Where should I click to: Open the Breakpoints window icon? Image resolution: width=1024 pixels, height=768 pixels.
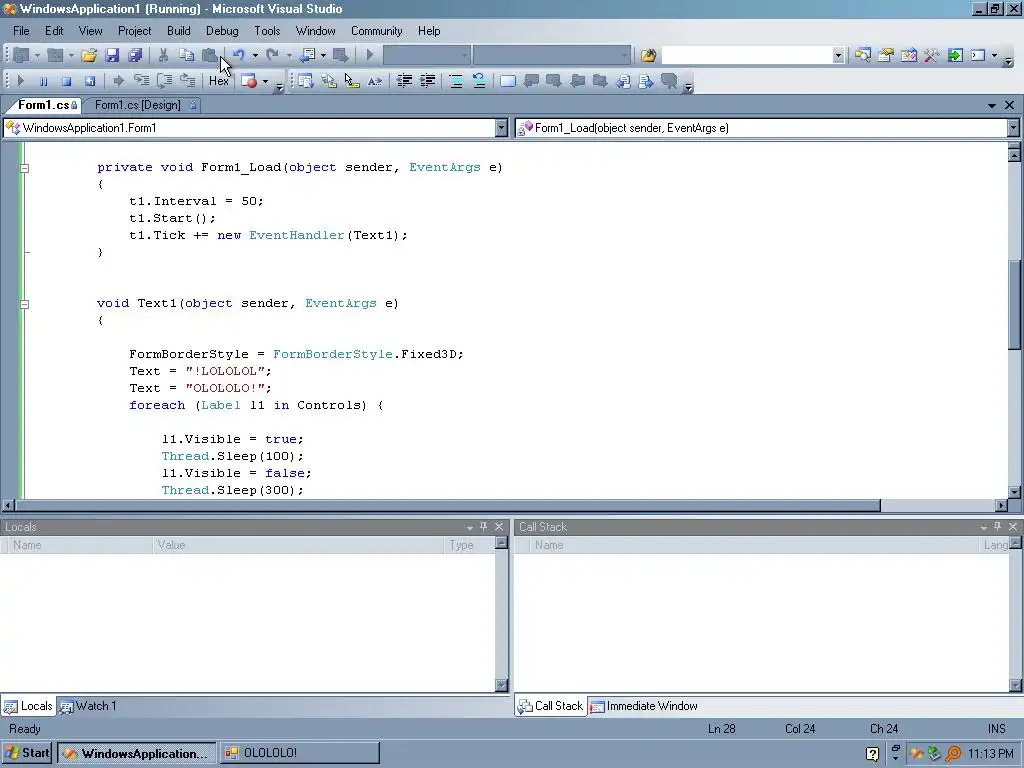249,81
